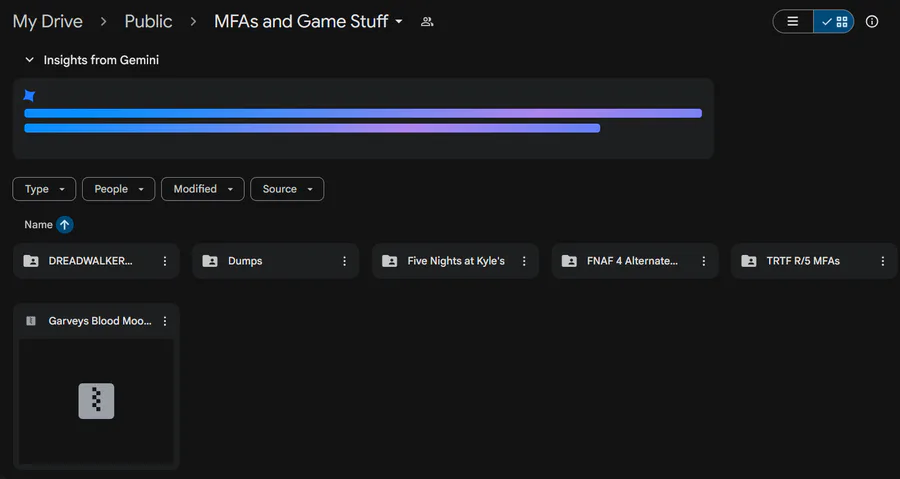The width and height of the screenshot is (900, 479).
Task: Expand the Modified filter dropdown
Action: (202, 189)
